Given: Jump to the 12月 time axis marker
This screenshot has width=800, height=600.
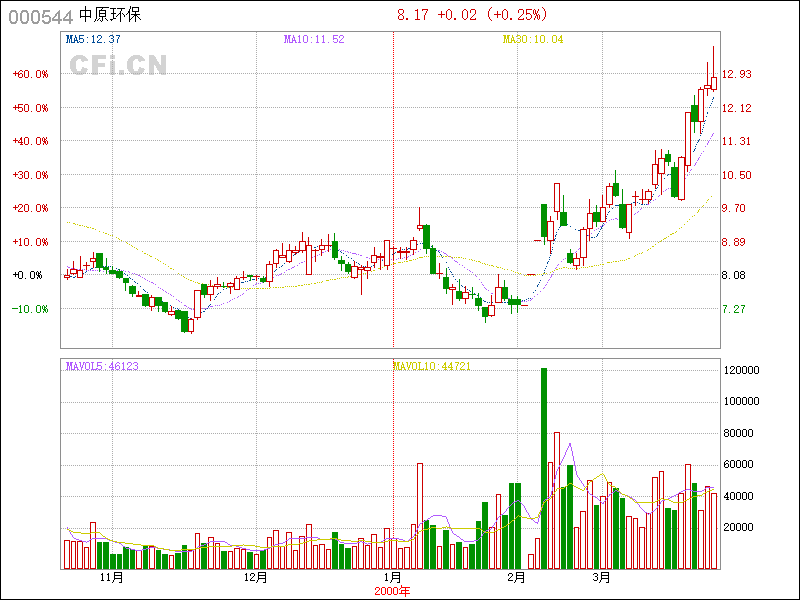Looking at the screenshot, I should [x=255, y=578].
